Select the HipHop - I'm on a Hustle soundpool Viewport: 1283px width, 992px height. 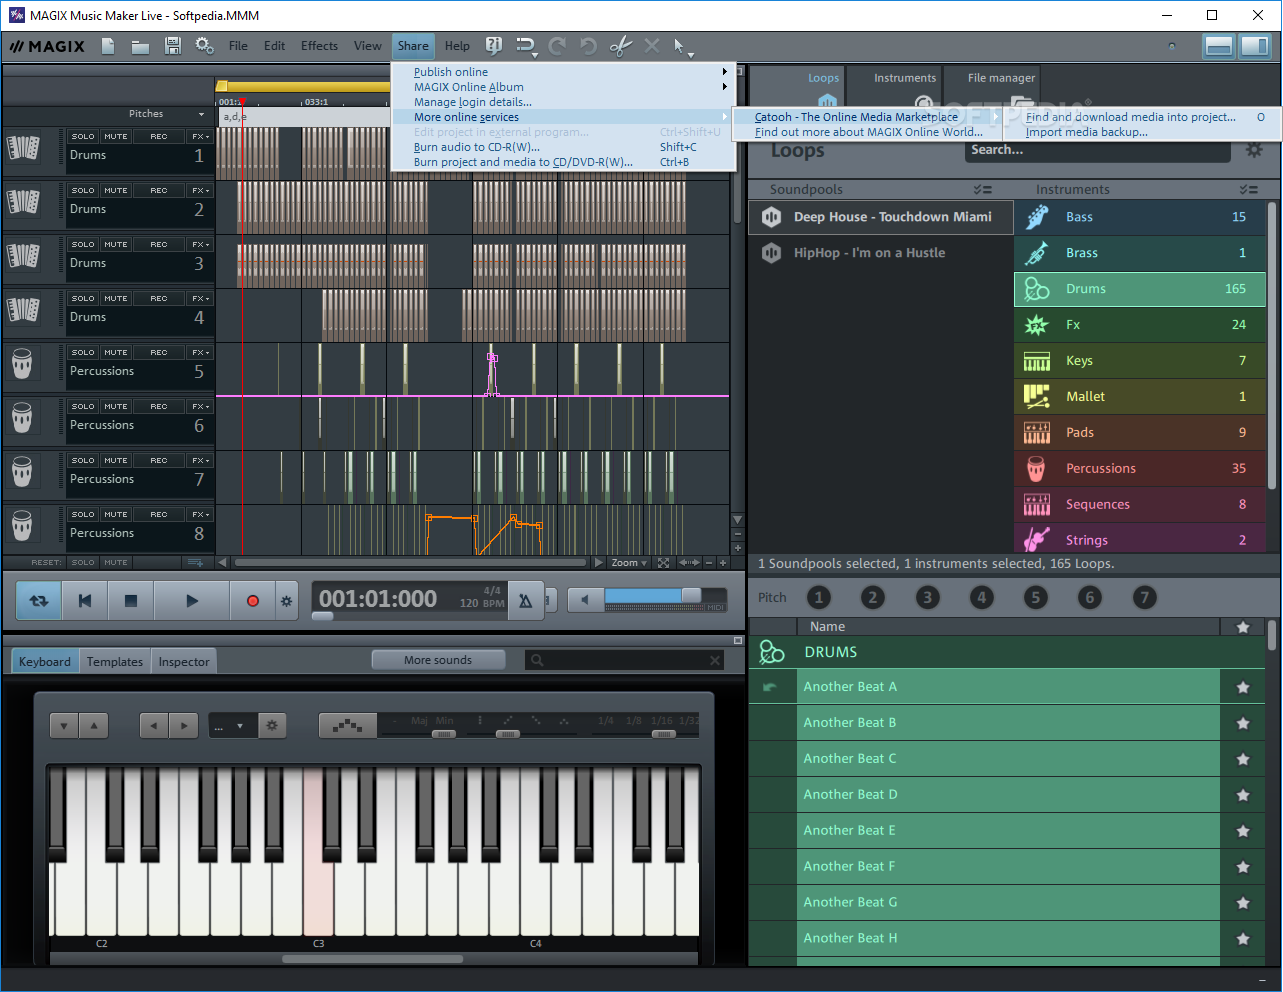(x=881, y=253)
